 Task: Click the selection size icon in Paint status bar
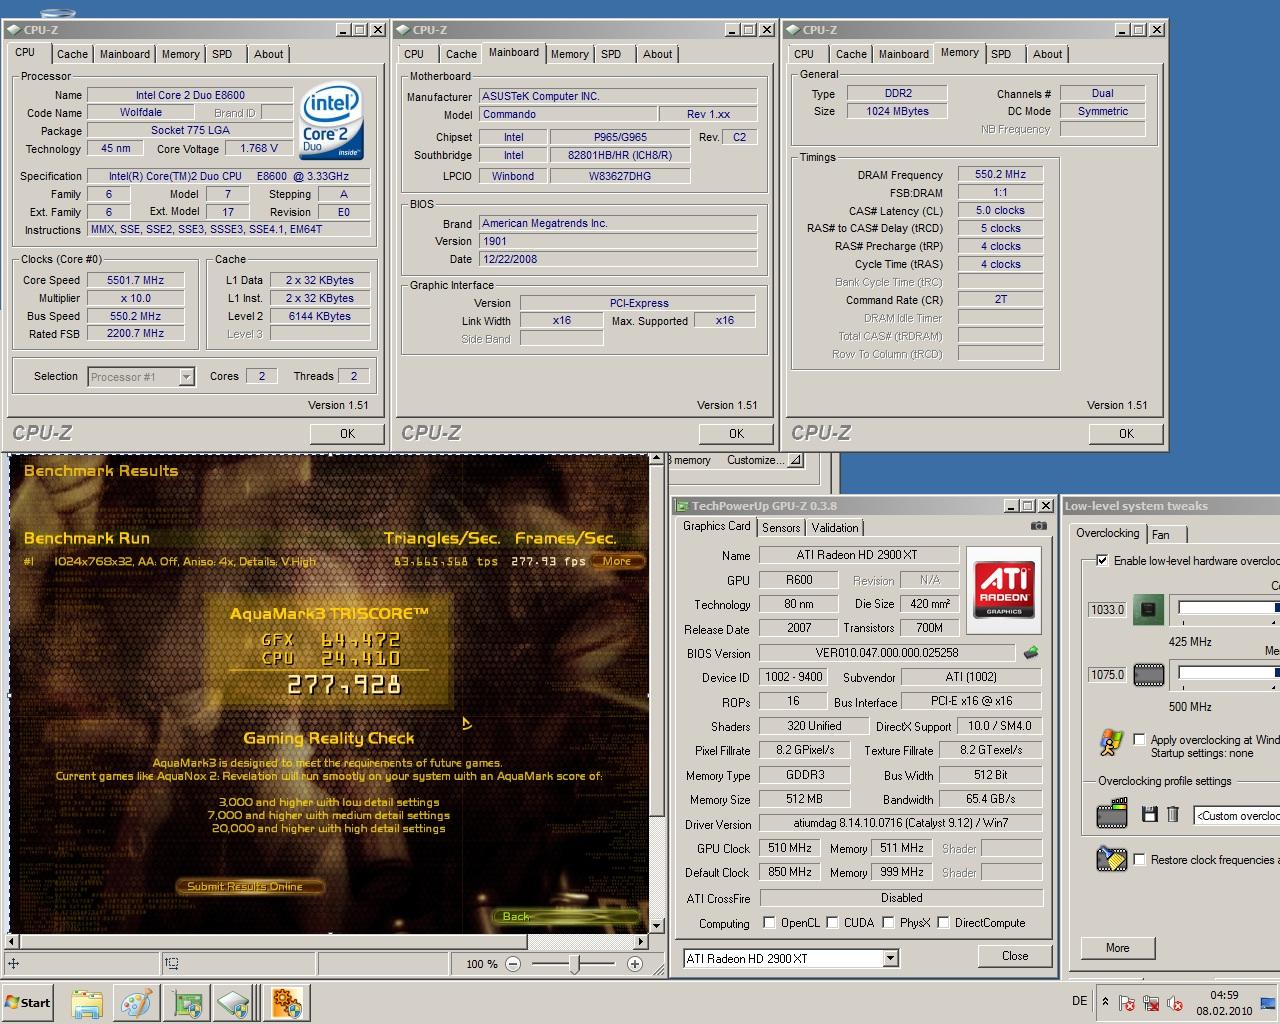(x=172, y=964)
